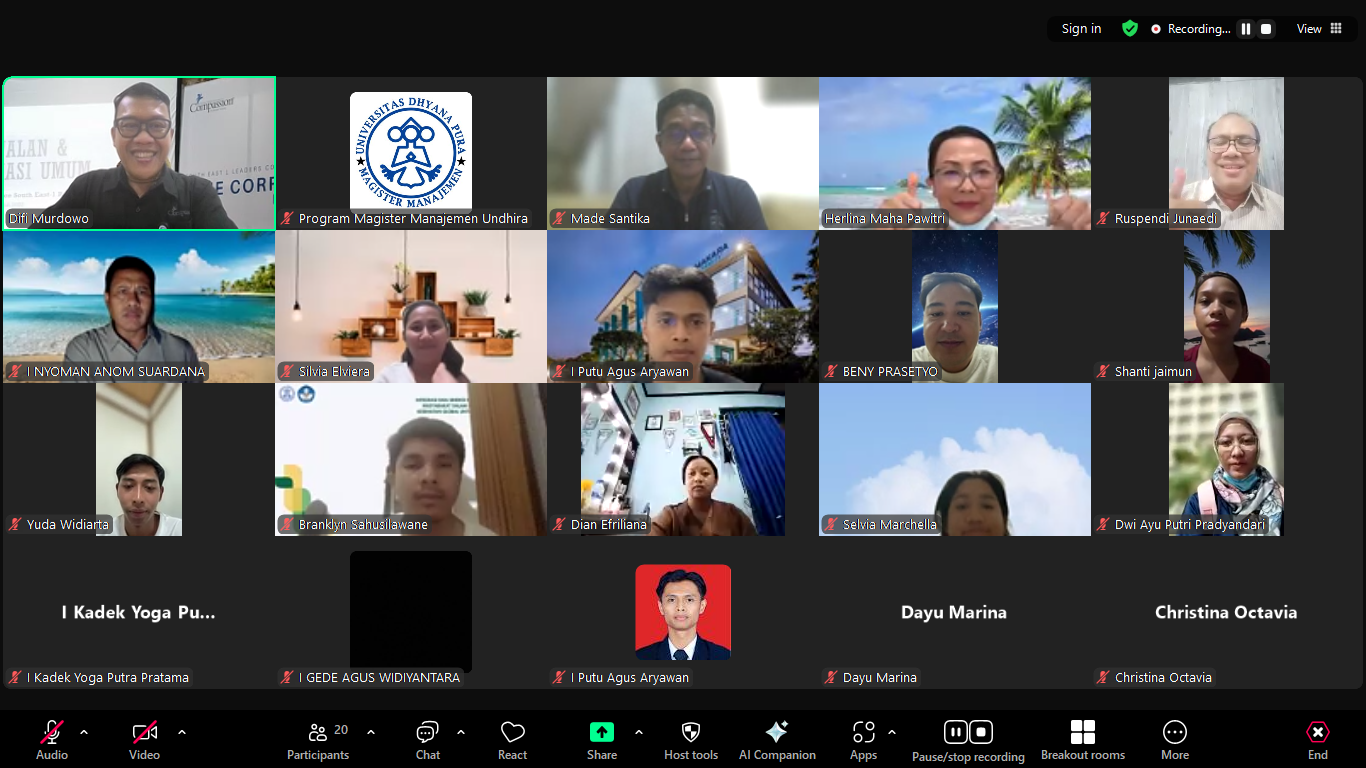Launch the AI Companion
1366x768 pixels.
click(776, 732)
